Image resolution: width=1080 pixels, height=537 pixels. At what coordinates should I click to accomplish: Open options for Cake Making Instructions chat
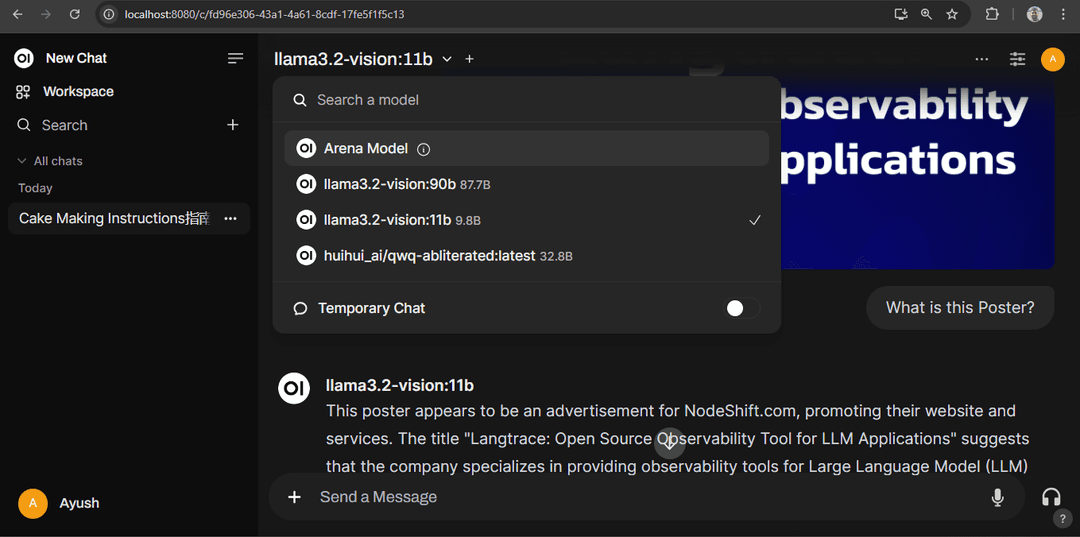point(231,218)
